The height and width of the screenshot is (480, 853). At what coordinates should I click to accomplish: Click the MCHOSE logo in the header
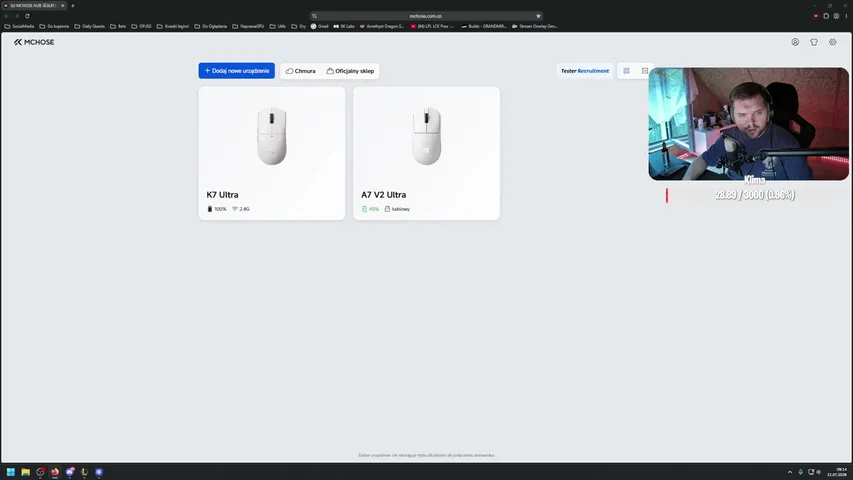pyautogui.click(x=34, y=42)
